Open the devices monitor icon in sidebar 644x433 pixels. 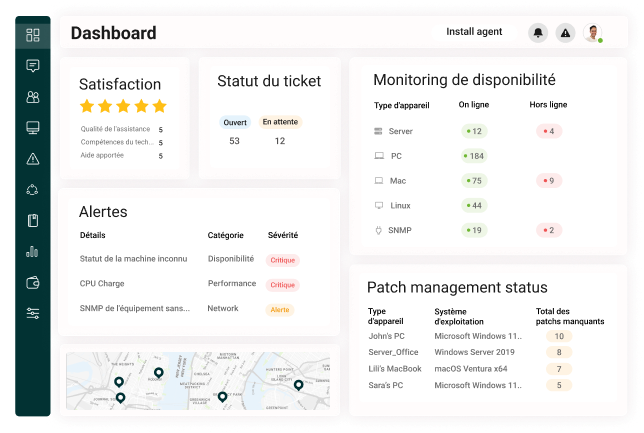(33, 128)
